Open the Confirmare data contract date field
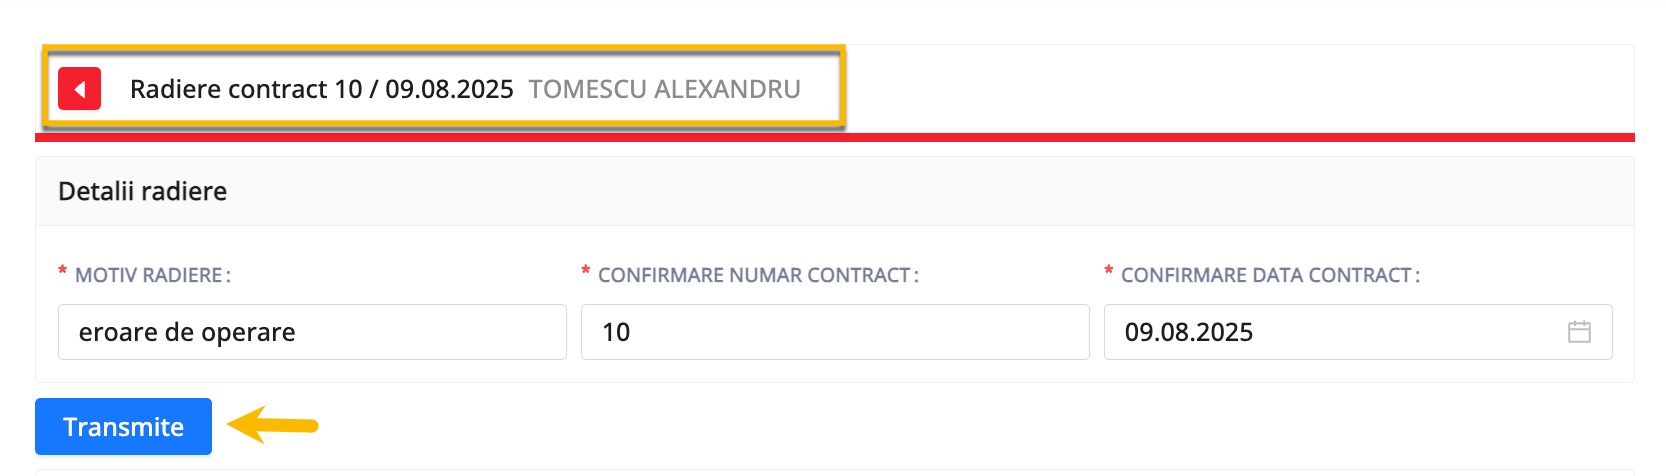This screenshot has height=476, width=1666. tap(1358, 332)
